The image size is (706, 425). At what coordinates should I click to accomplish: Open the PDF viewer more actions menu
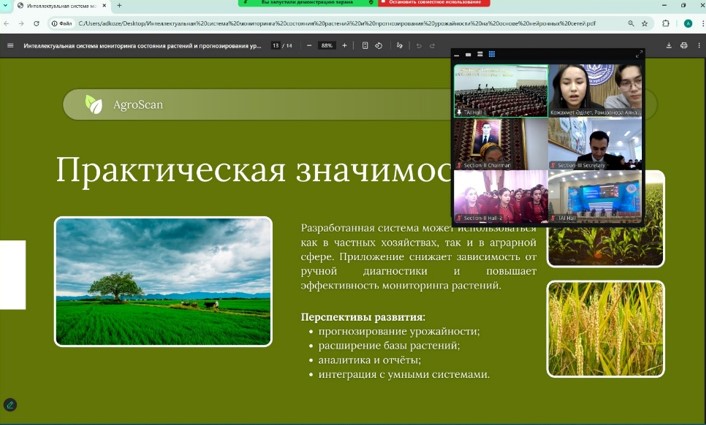pyautogui.click(x=697, y=45)
